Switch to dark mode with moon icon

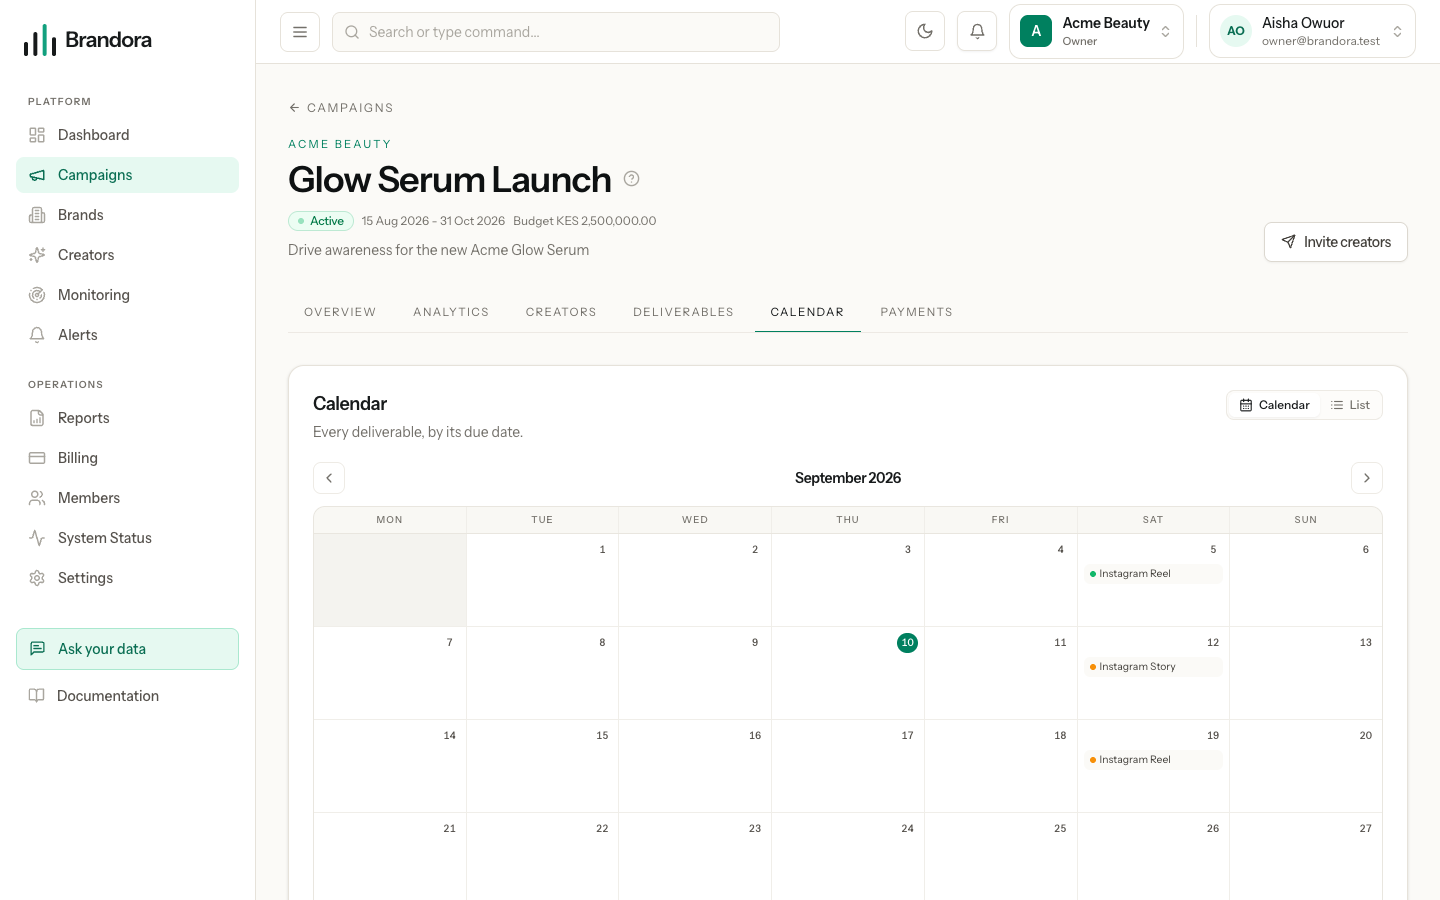pos(925,31)
